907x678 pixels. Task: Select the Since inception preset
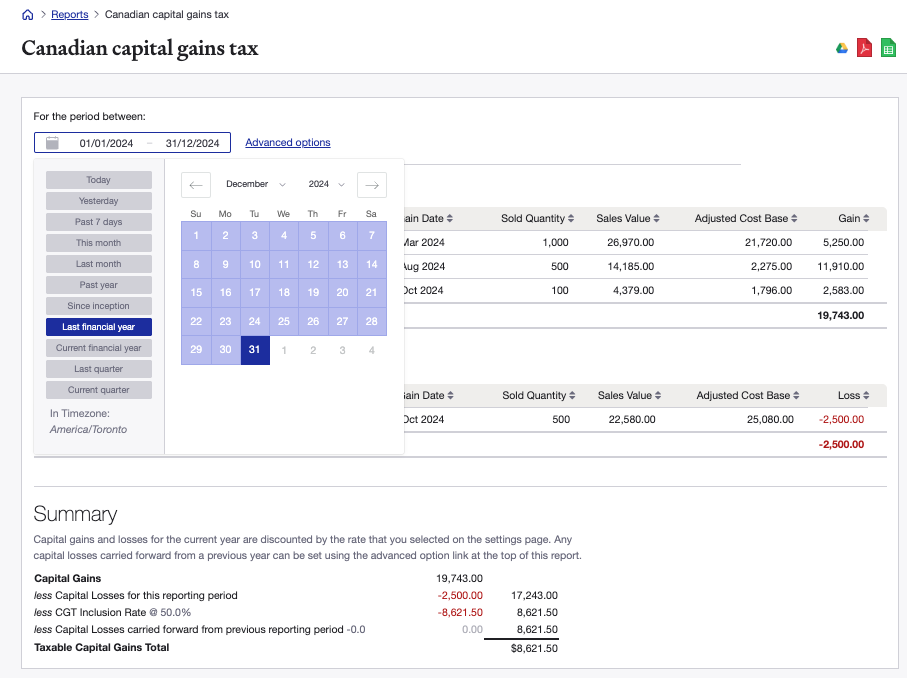click(x=99, y=306)
